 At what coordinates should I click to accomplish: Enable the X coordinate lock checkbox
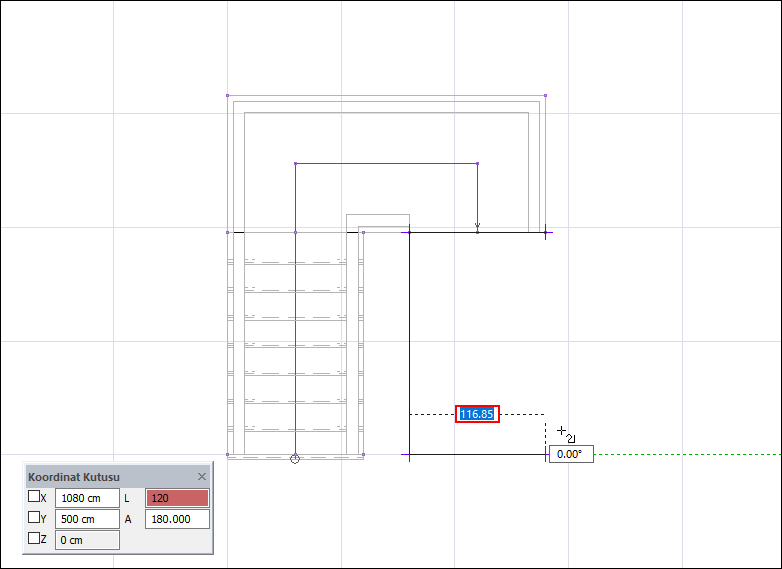[34, 496]
